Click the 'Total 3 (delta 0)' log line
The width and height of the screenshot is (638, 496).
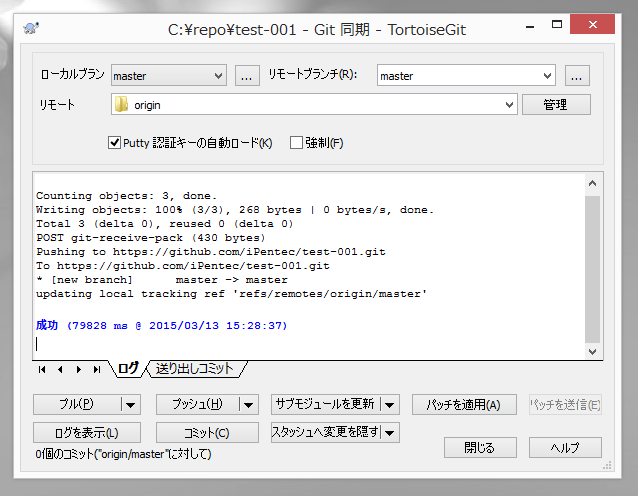coord(165,224)
